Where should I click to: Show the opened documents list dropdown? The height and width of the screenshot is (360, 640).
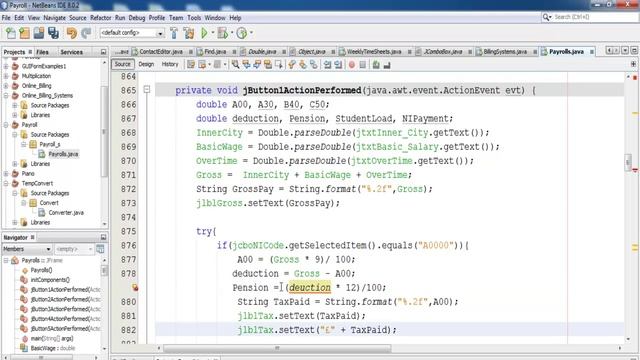(625, 51)
